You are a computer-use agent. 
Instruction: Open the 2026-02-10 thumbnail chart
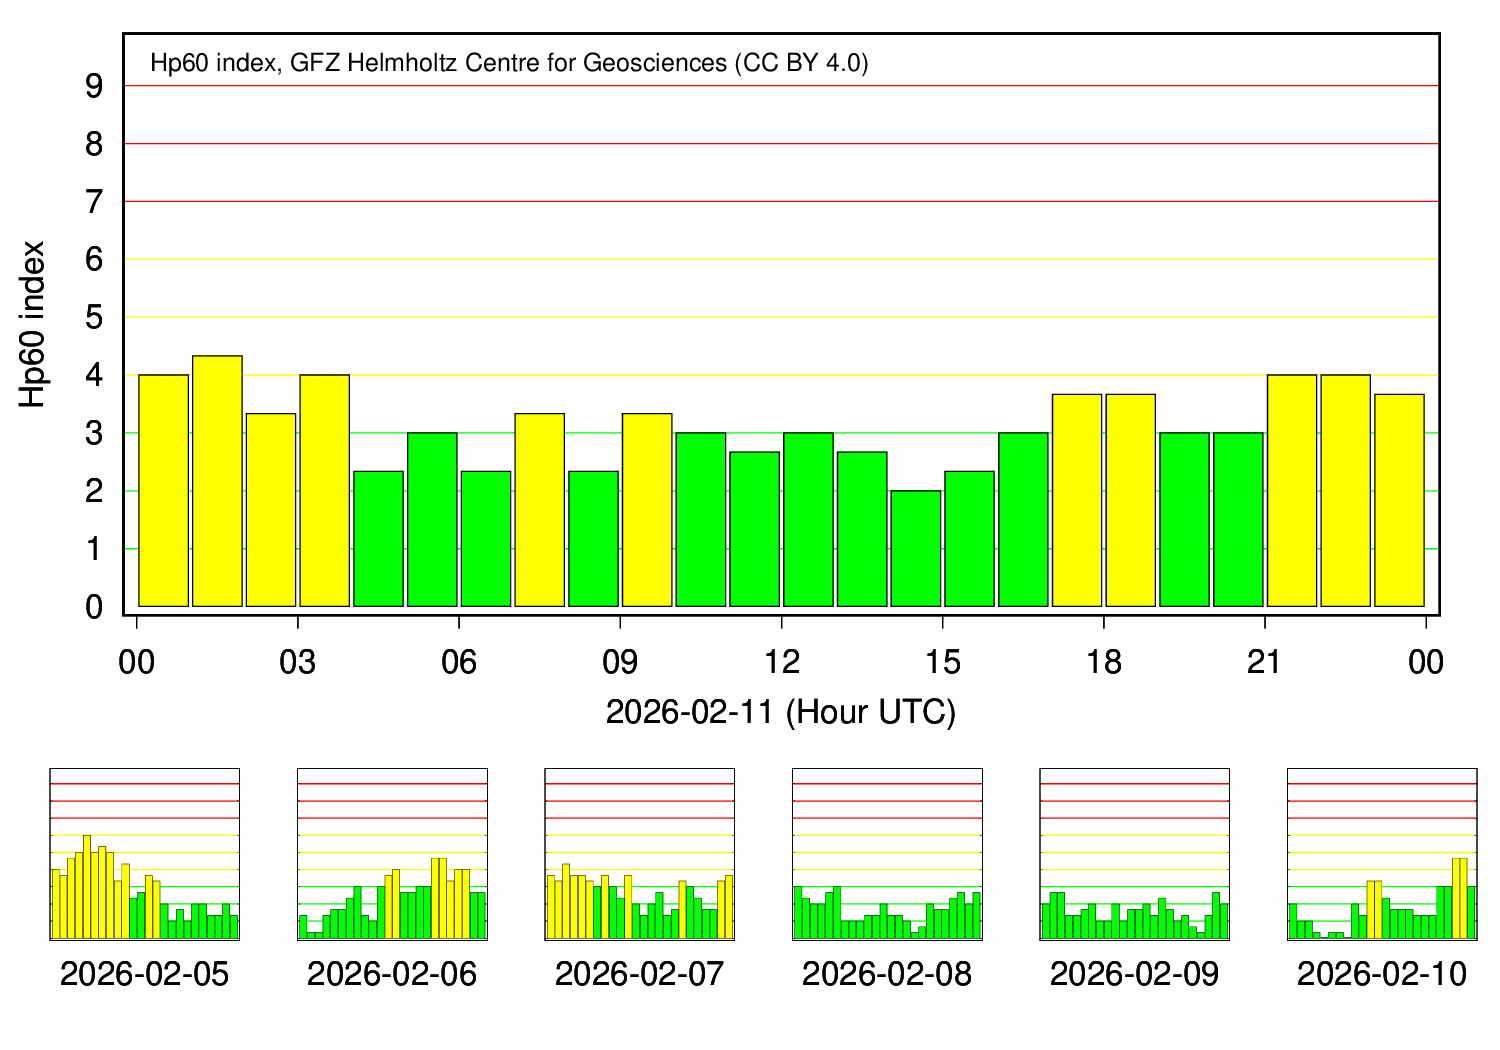click(x=1382, y=854)
